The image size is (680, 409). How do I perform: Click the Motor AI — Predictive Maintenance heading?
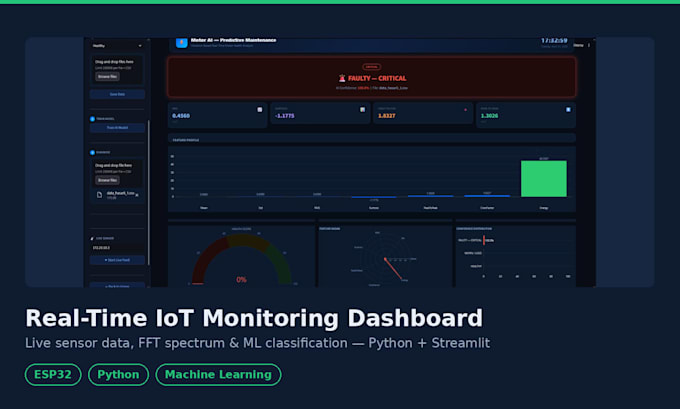tap(233, 40)
